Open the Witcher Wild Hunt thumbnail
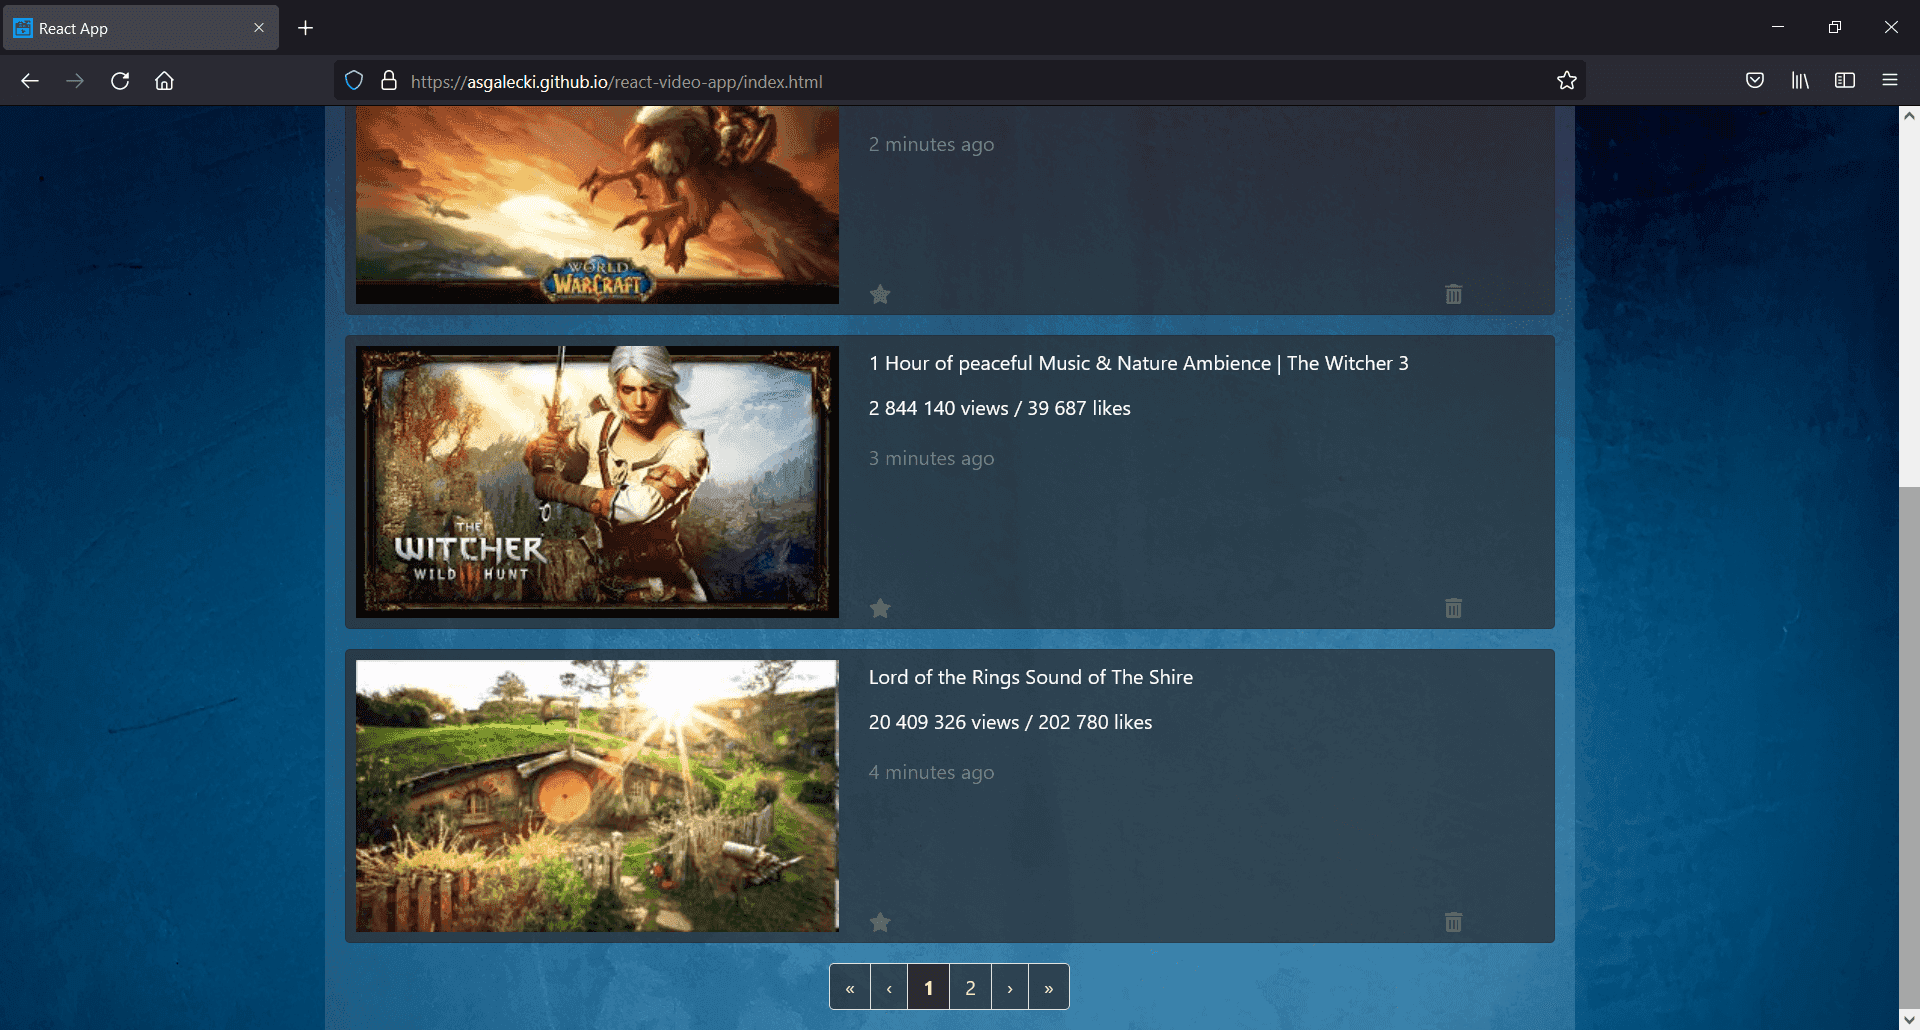Viewport: 1920px width, 1030px height. point(597,482)
